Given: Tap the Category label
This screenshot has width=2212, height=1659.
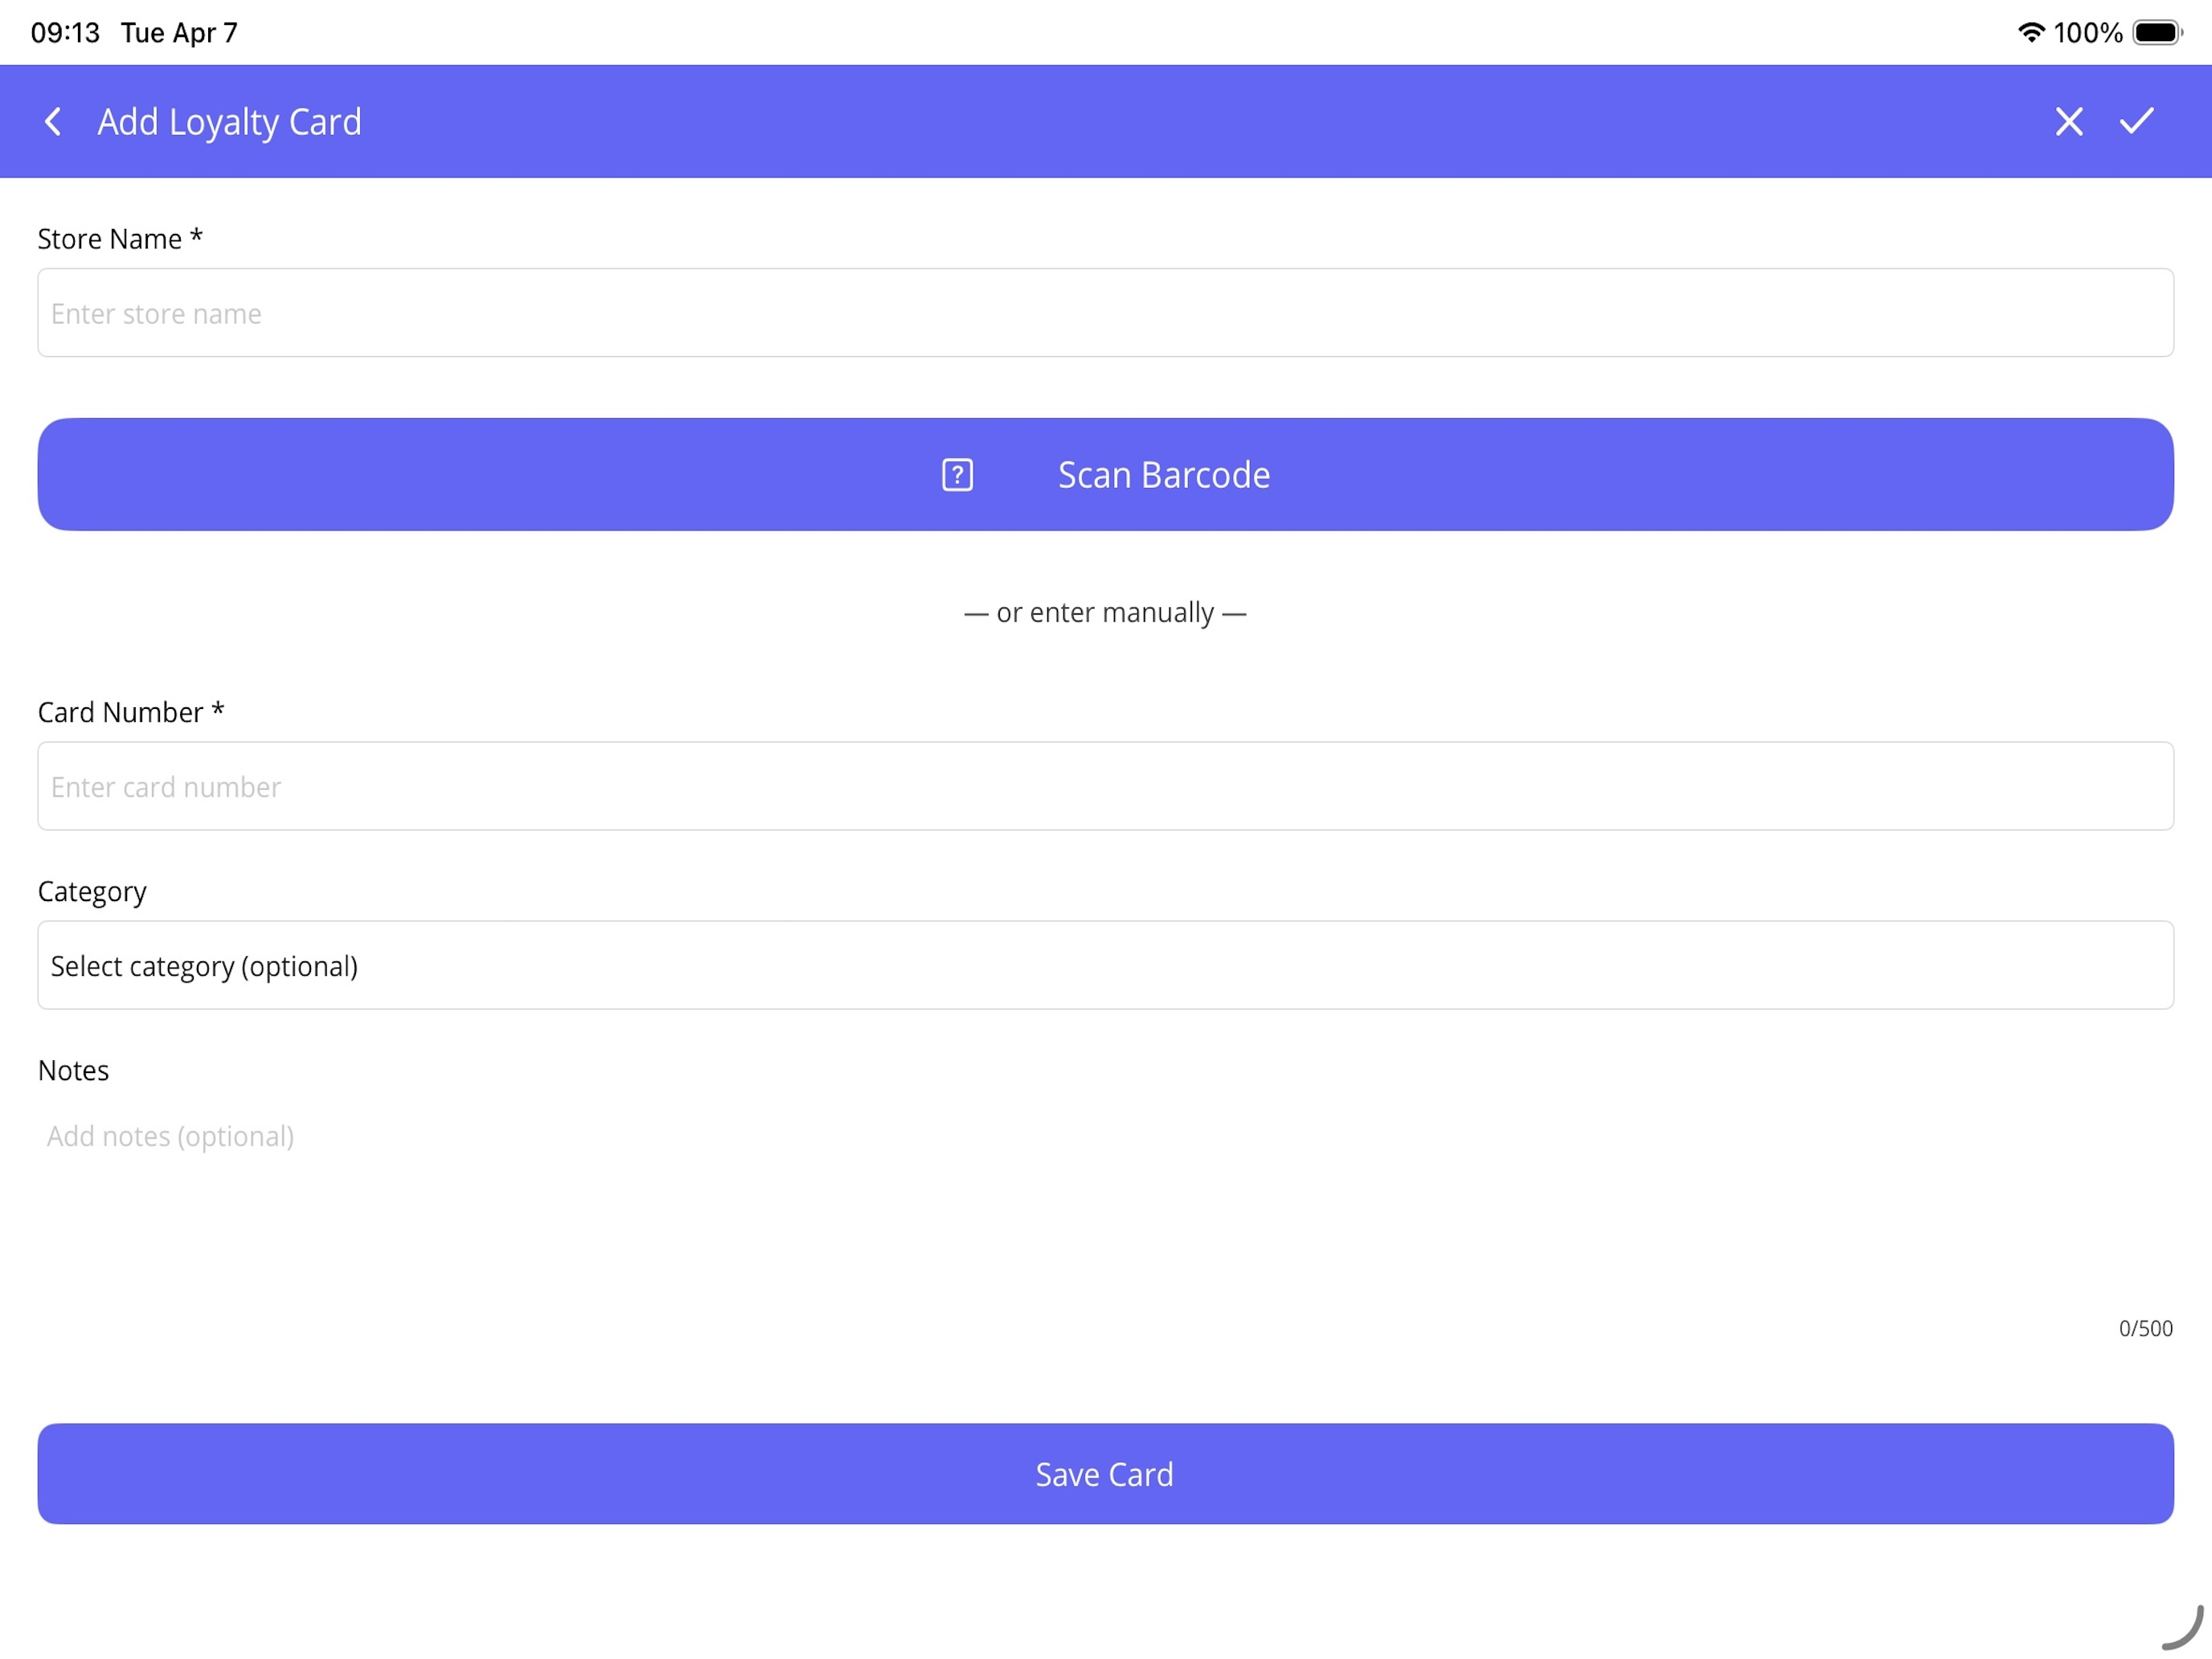Looking at the screenshot, I should (92, 891).
